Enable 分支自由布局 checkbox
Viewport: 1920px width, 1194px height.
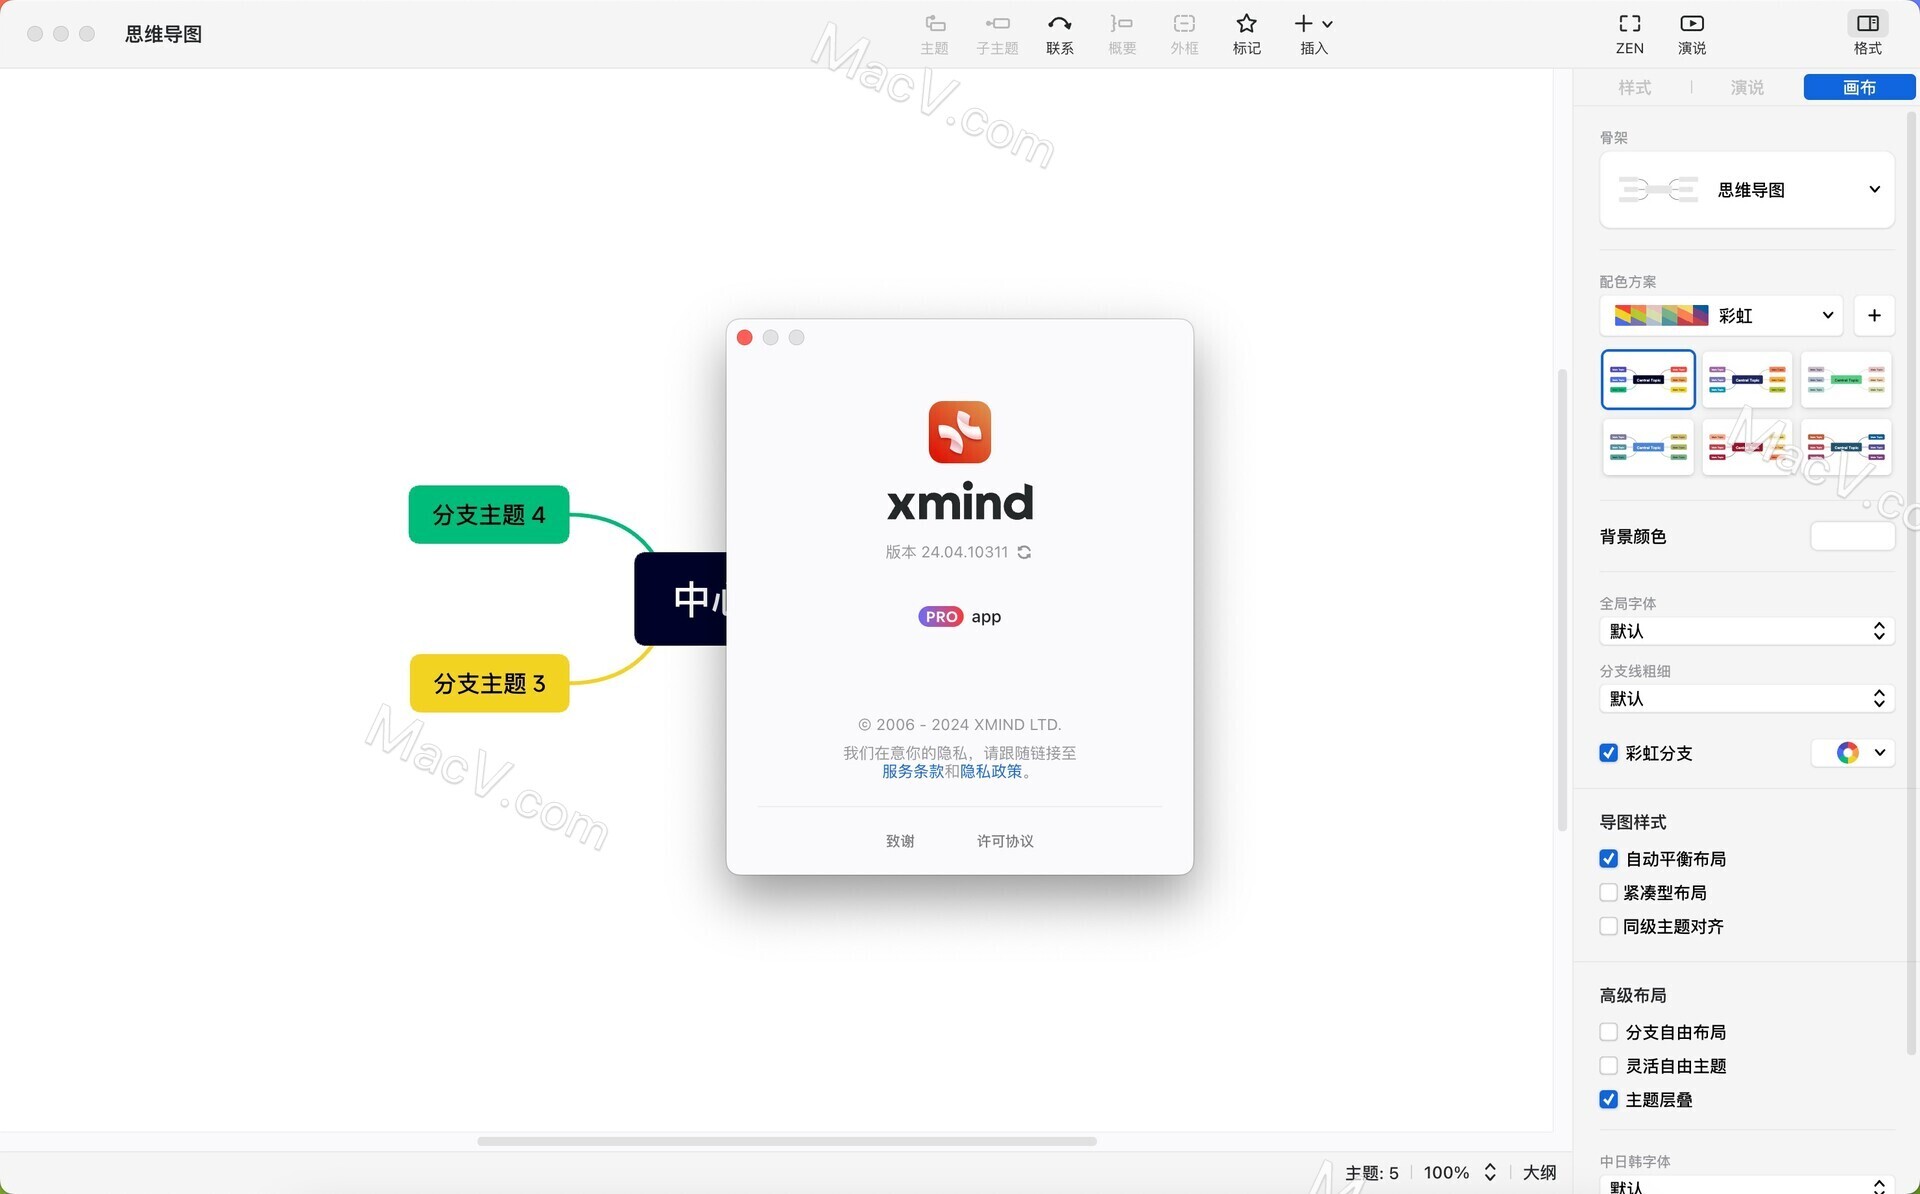tap(1608, 1032)
